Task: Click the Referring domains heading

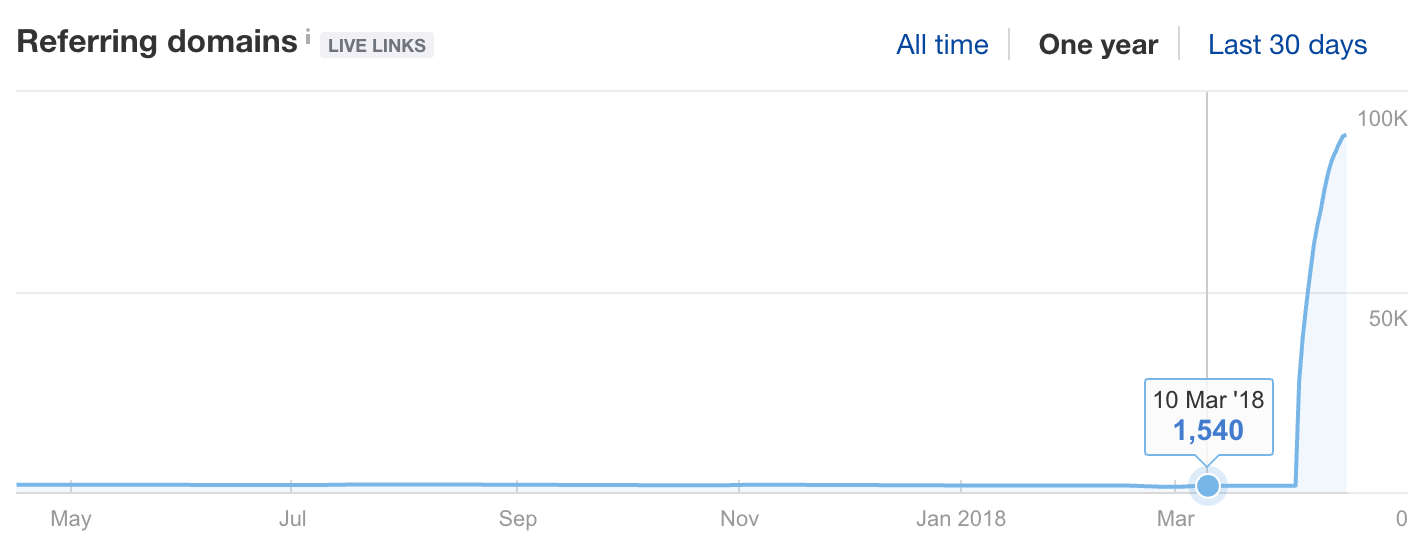Action: tap(157, 41)
